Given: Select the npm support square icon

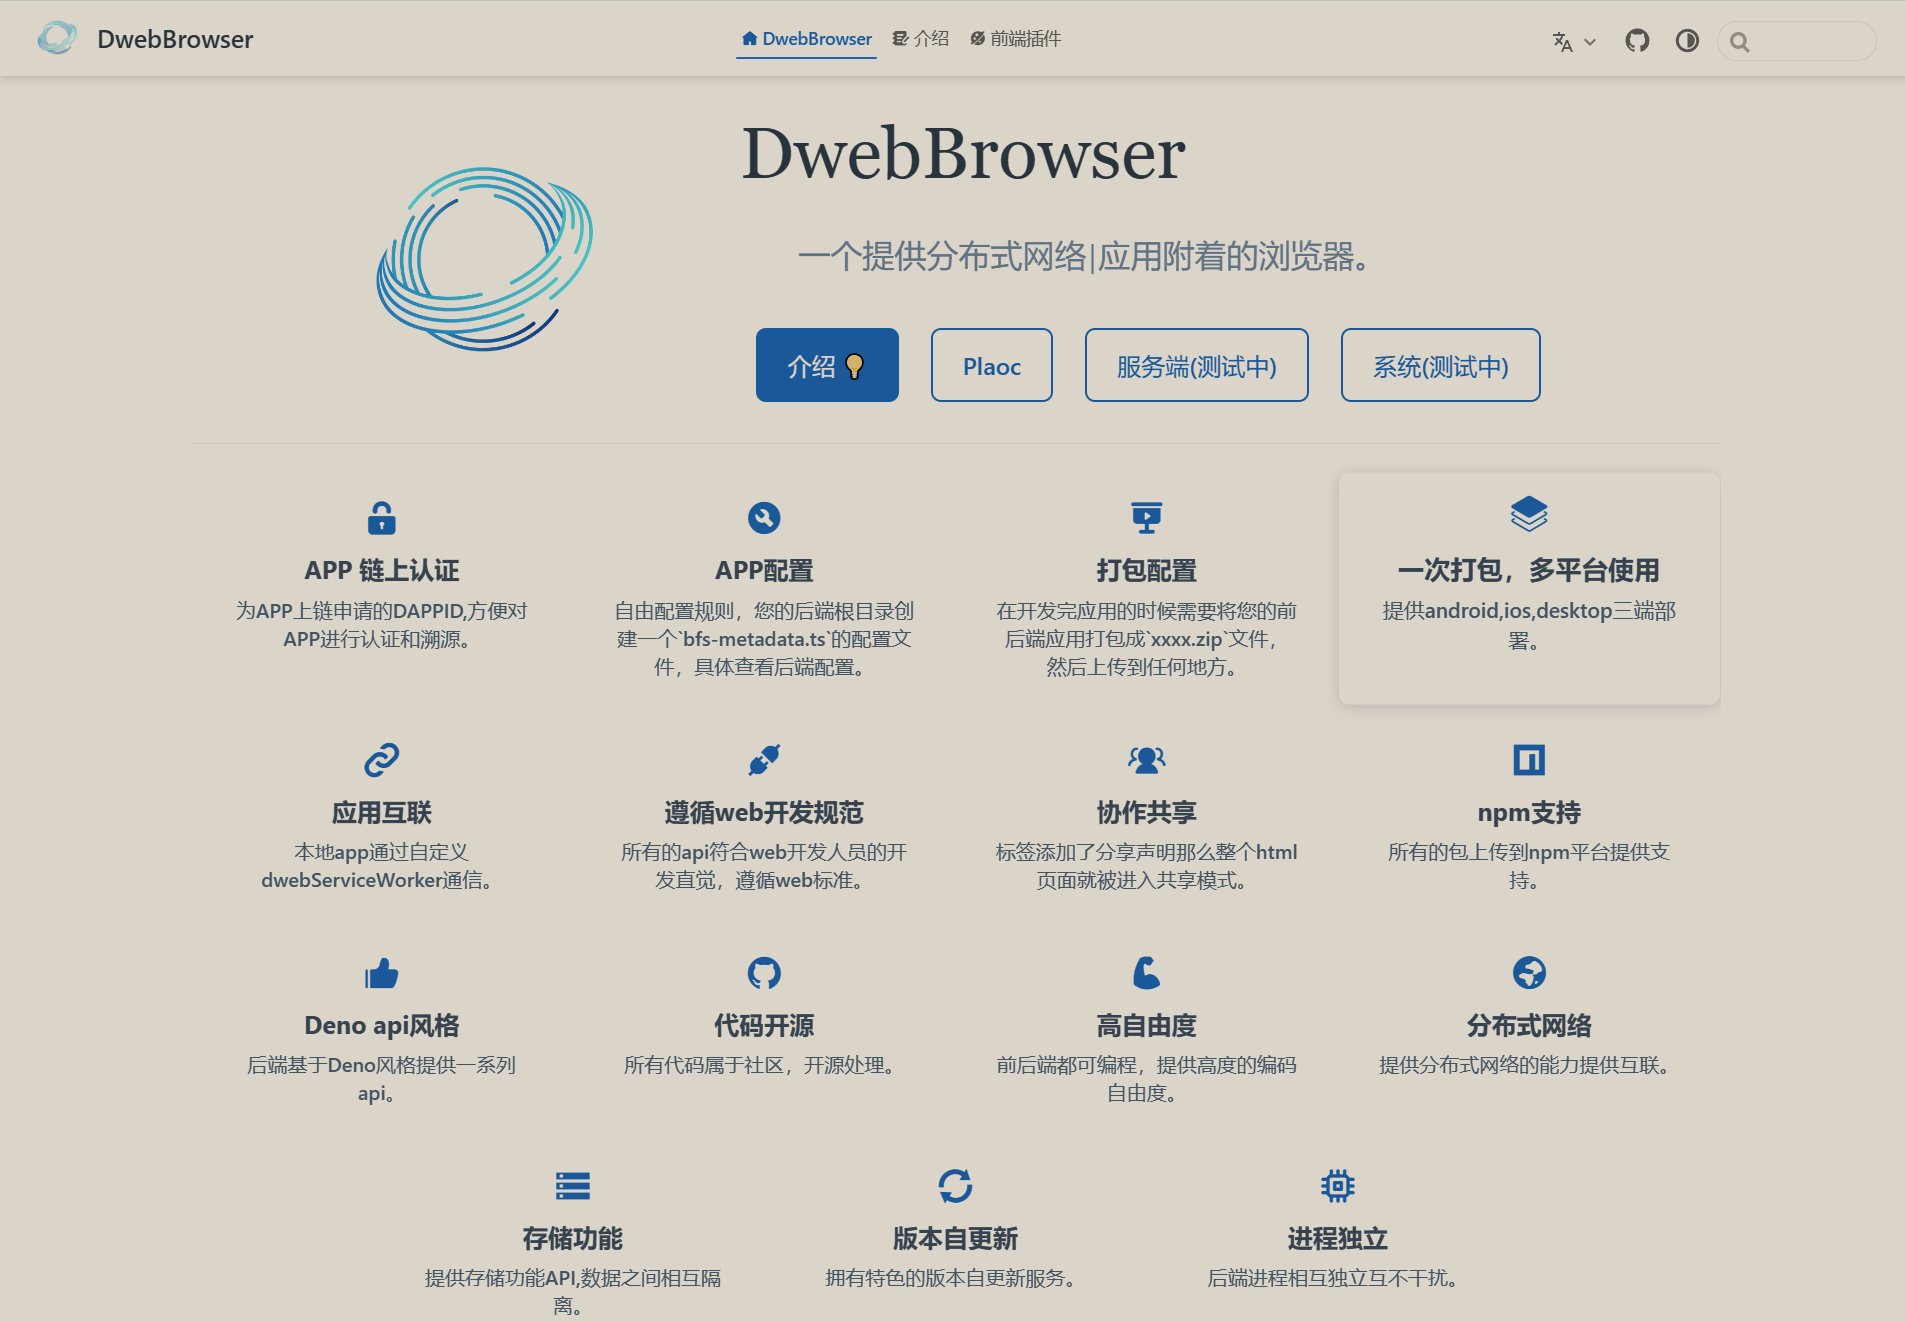Looking at the screenshot, I should (1528, 759).
